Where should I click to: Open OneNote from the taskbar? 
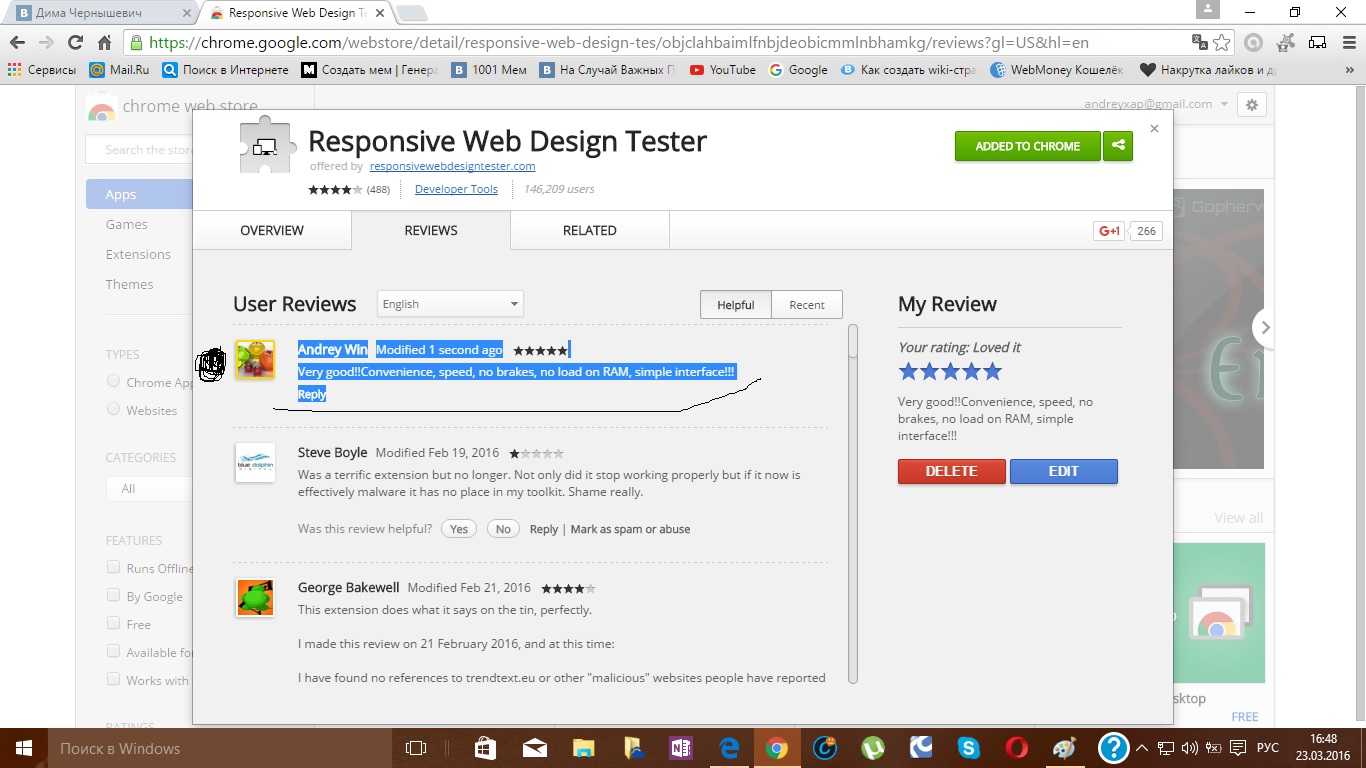click(x=681, y=748)
